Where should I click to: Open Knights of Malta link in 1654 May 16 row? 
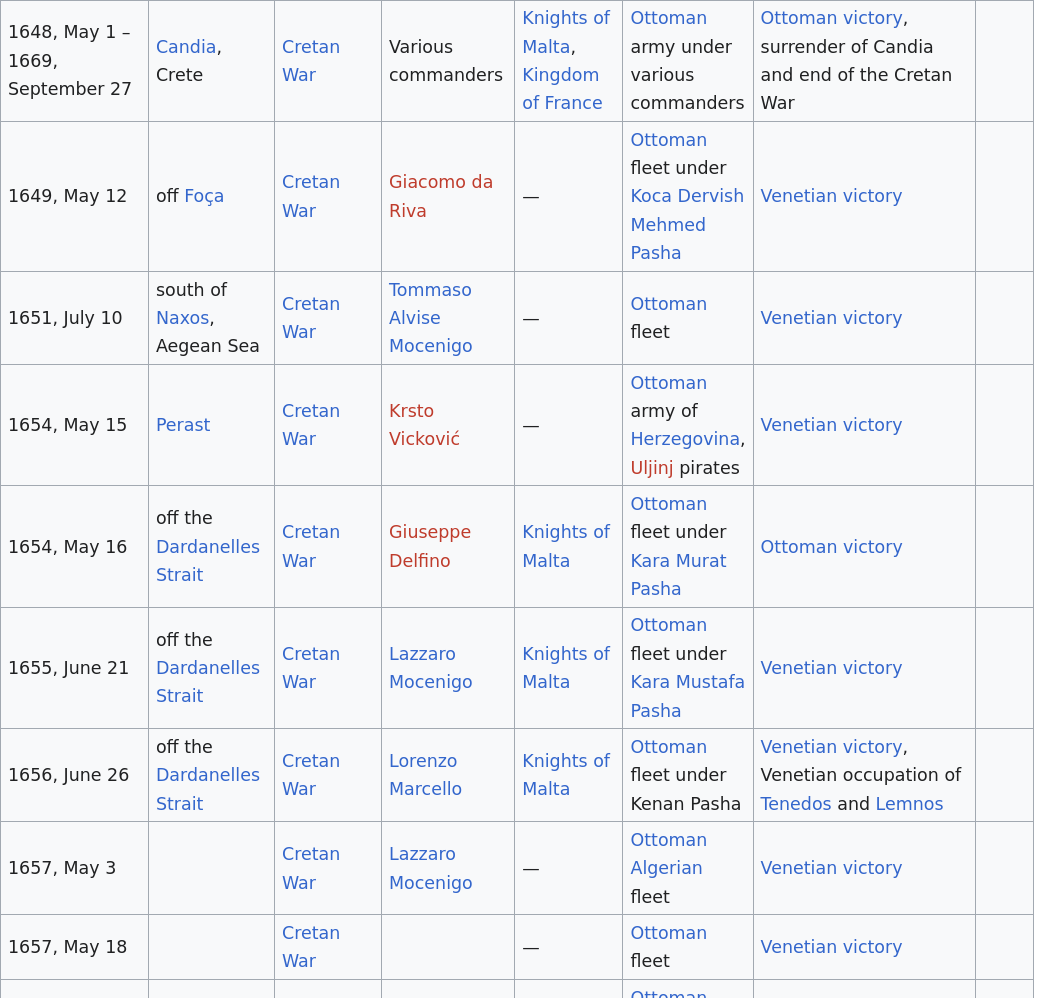click(566, 547)
